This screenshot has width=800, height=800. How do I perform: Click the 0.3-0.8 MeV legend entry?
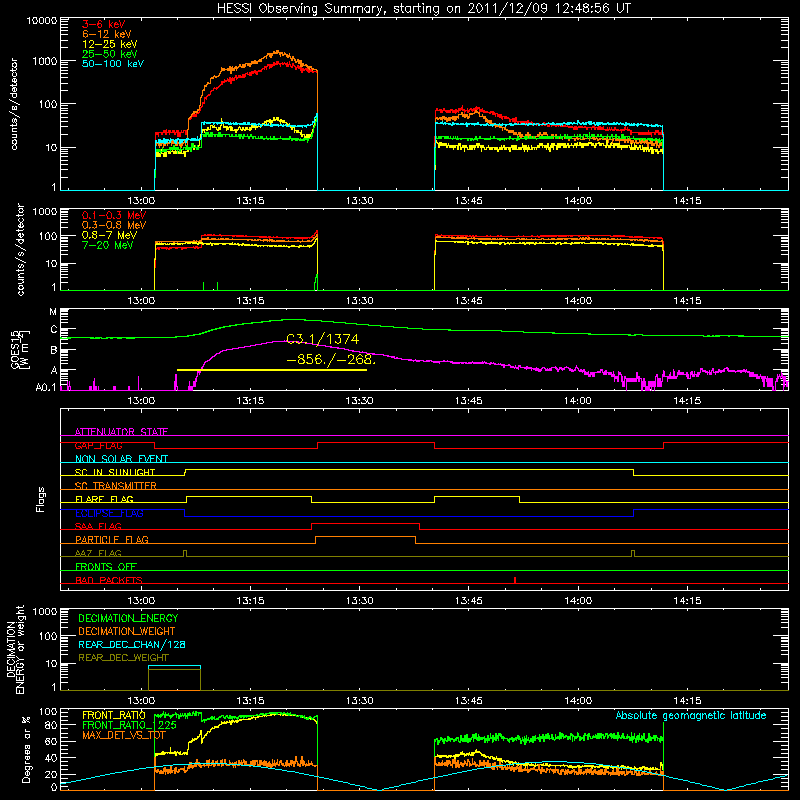point(114,225)
